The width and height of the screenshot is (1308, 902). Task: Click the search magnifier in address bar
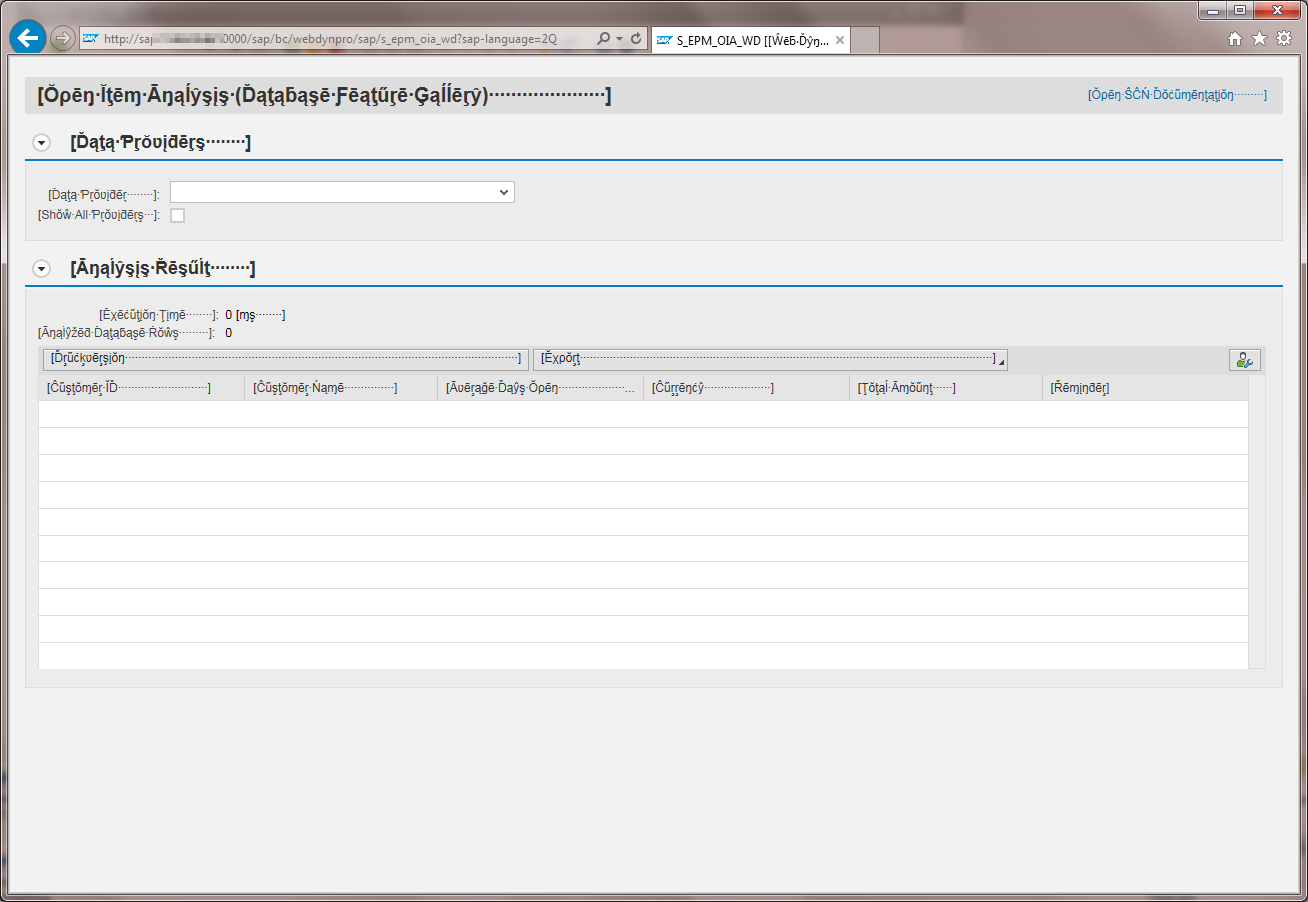pos(603,39)
